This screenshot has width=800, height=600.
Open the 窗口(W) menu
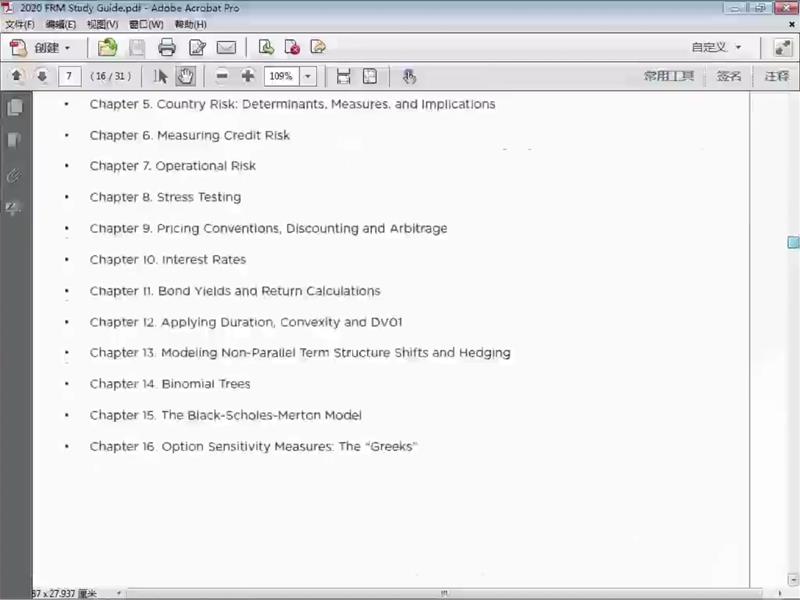tap(146, 24)
